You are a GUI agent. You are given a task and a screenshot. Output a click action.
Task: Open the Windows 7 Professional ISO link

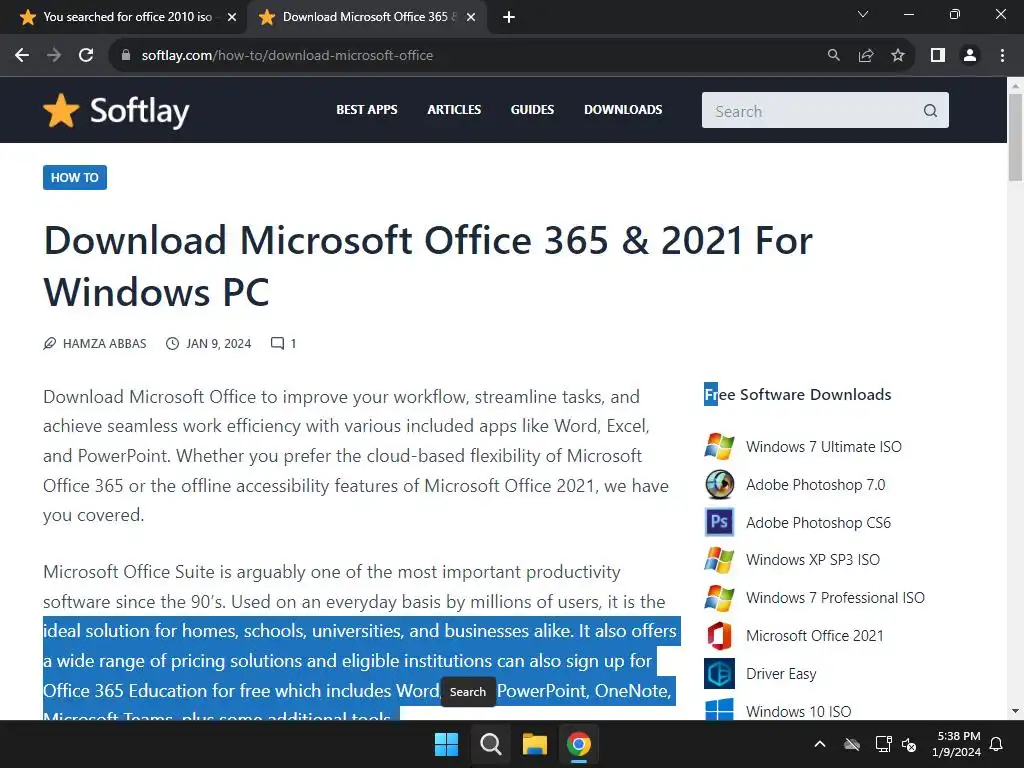(835, 598)
